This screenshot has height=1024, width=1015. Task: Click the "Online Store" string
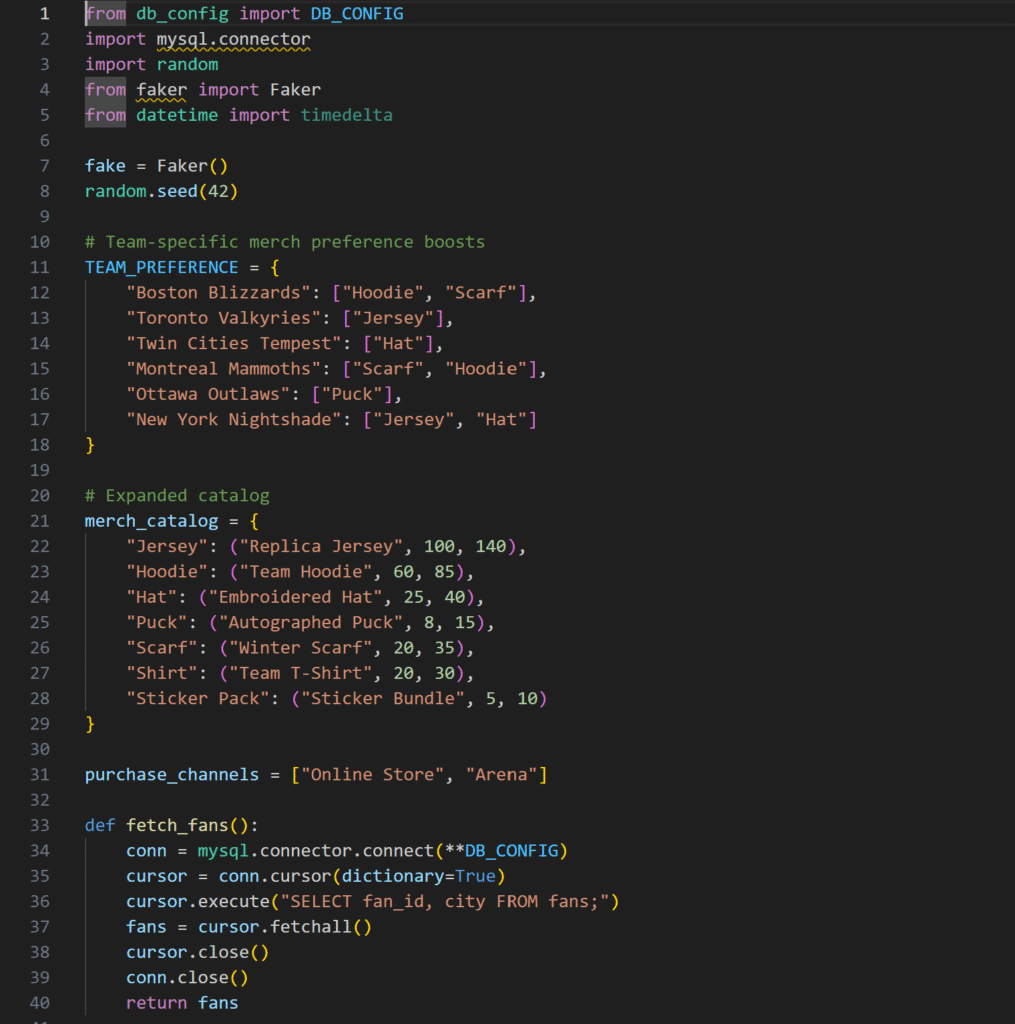(x=372, y=775)
